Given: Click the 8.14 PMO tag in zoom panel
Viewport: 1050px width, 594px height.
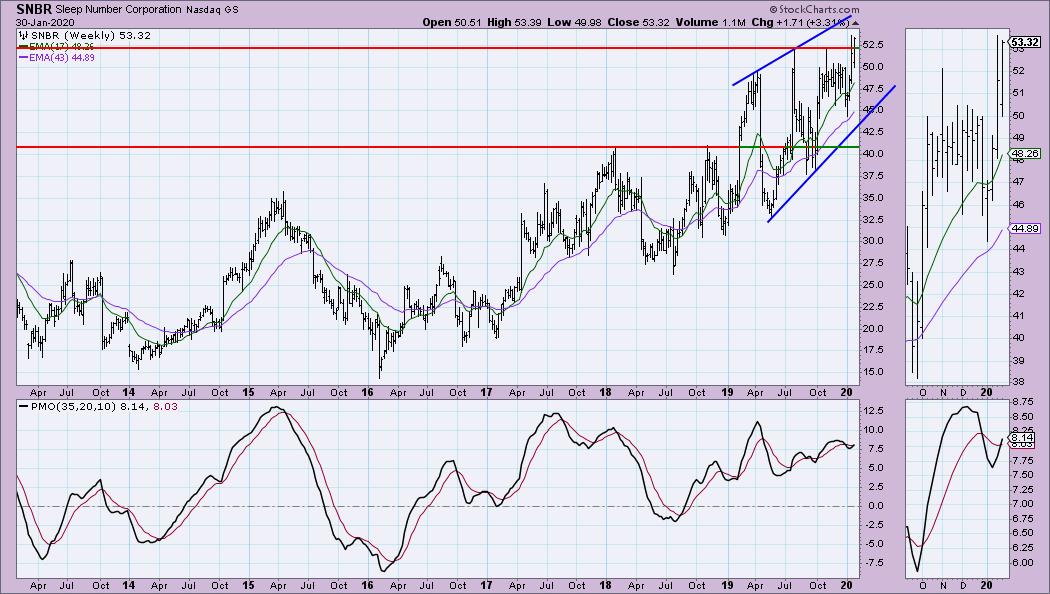Looking at the screenshot, I should point(1022,437).
